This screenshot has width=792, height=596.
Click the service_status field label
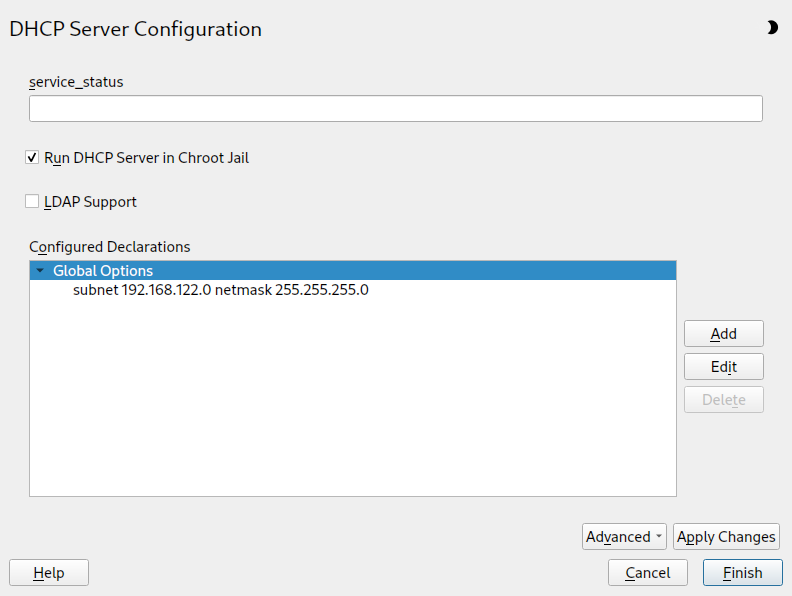77,82
